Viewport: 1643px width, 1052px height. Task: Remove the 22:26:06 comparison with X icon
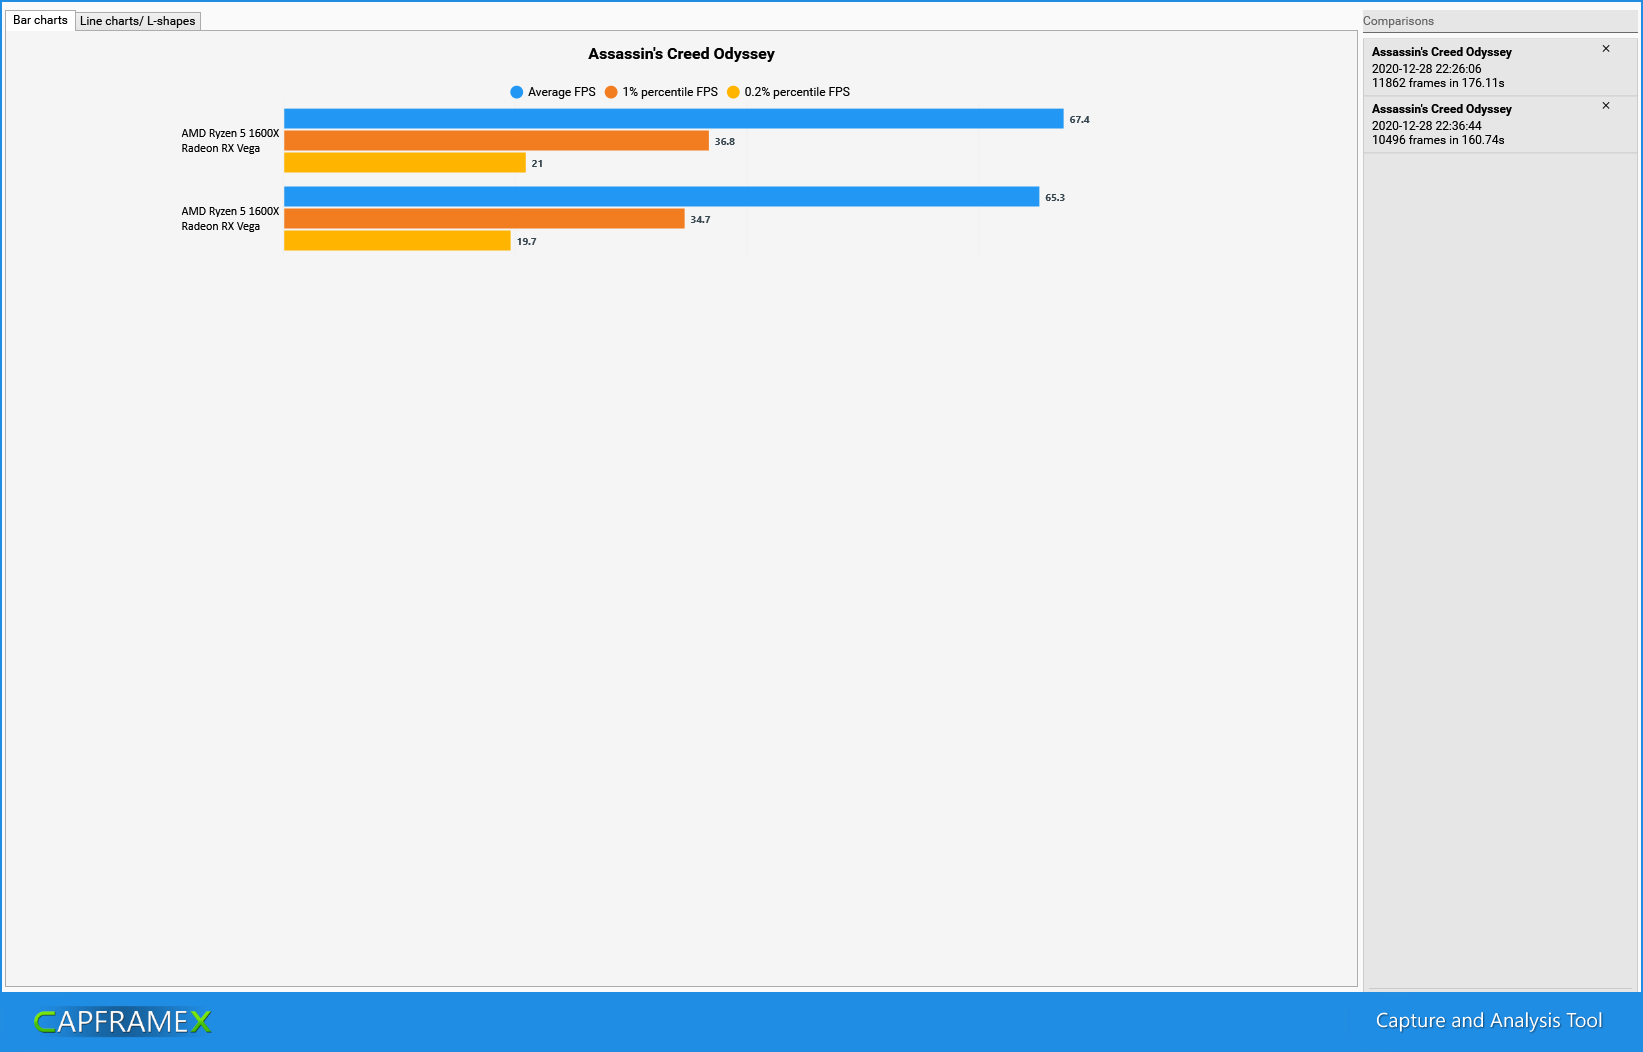pos(1606,49)
